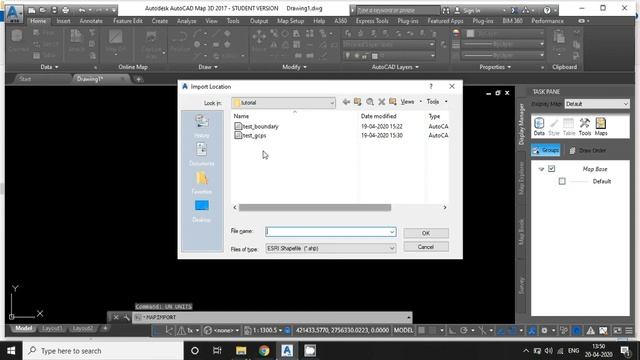640x360 pixels.
Task: Click the Import Location dialog help question mark
Action: [431, 86]
